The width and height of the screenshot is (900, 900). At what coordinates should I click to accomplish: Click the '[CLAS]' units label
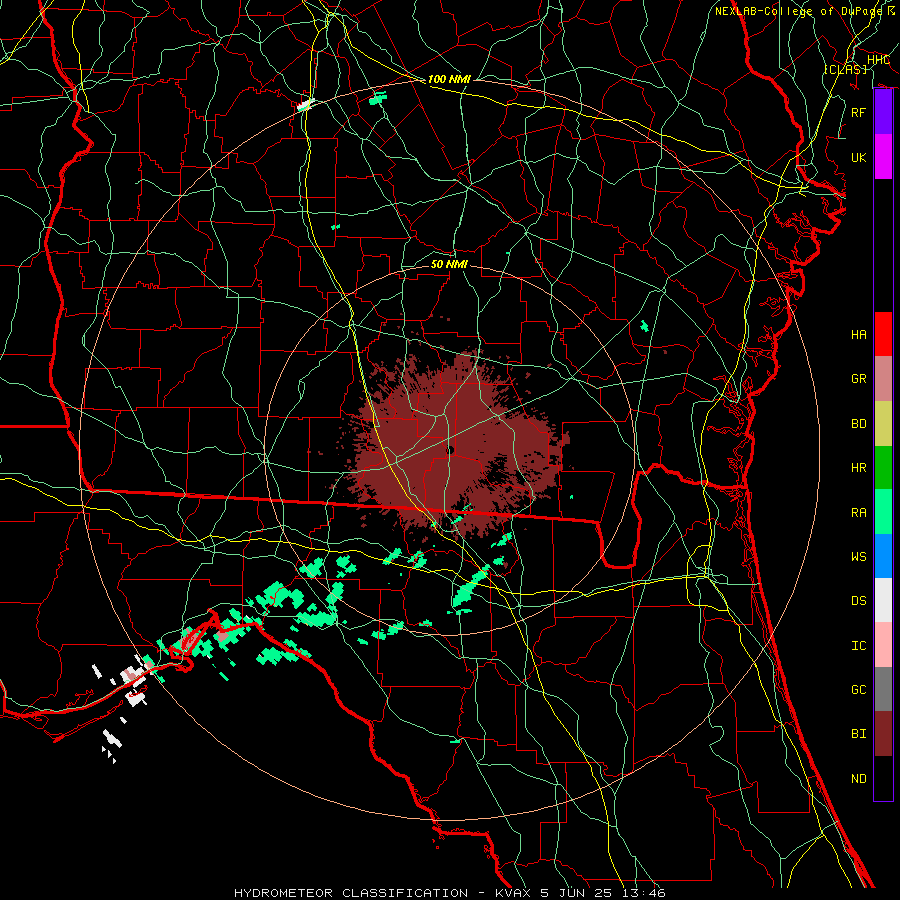(x=845, y=69)
